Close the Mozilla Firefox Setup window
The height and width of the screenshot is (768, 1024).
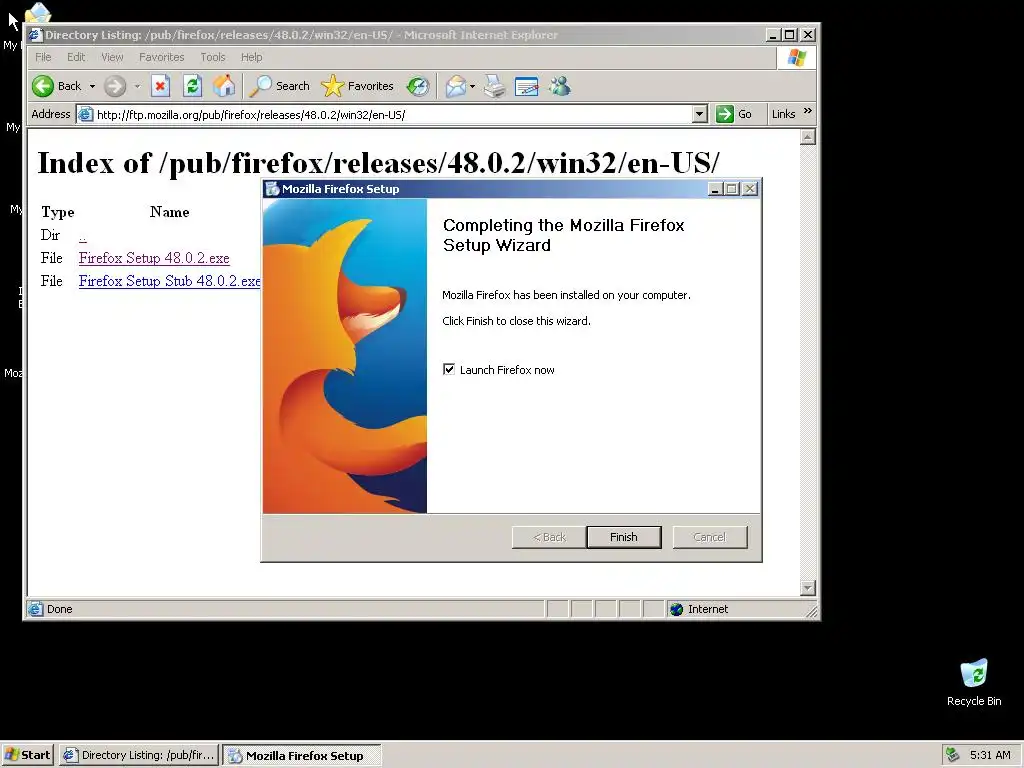[750, 189]
